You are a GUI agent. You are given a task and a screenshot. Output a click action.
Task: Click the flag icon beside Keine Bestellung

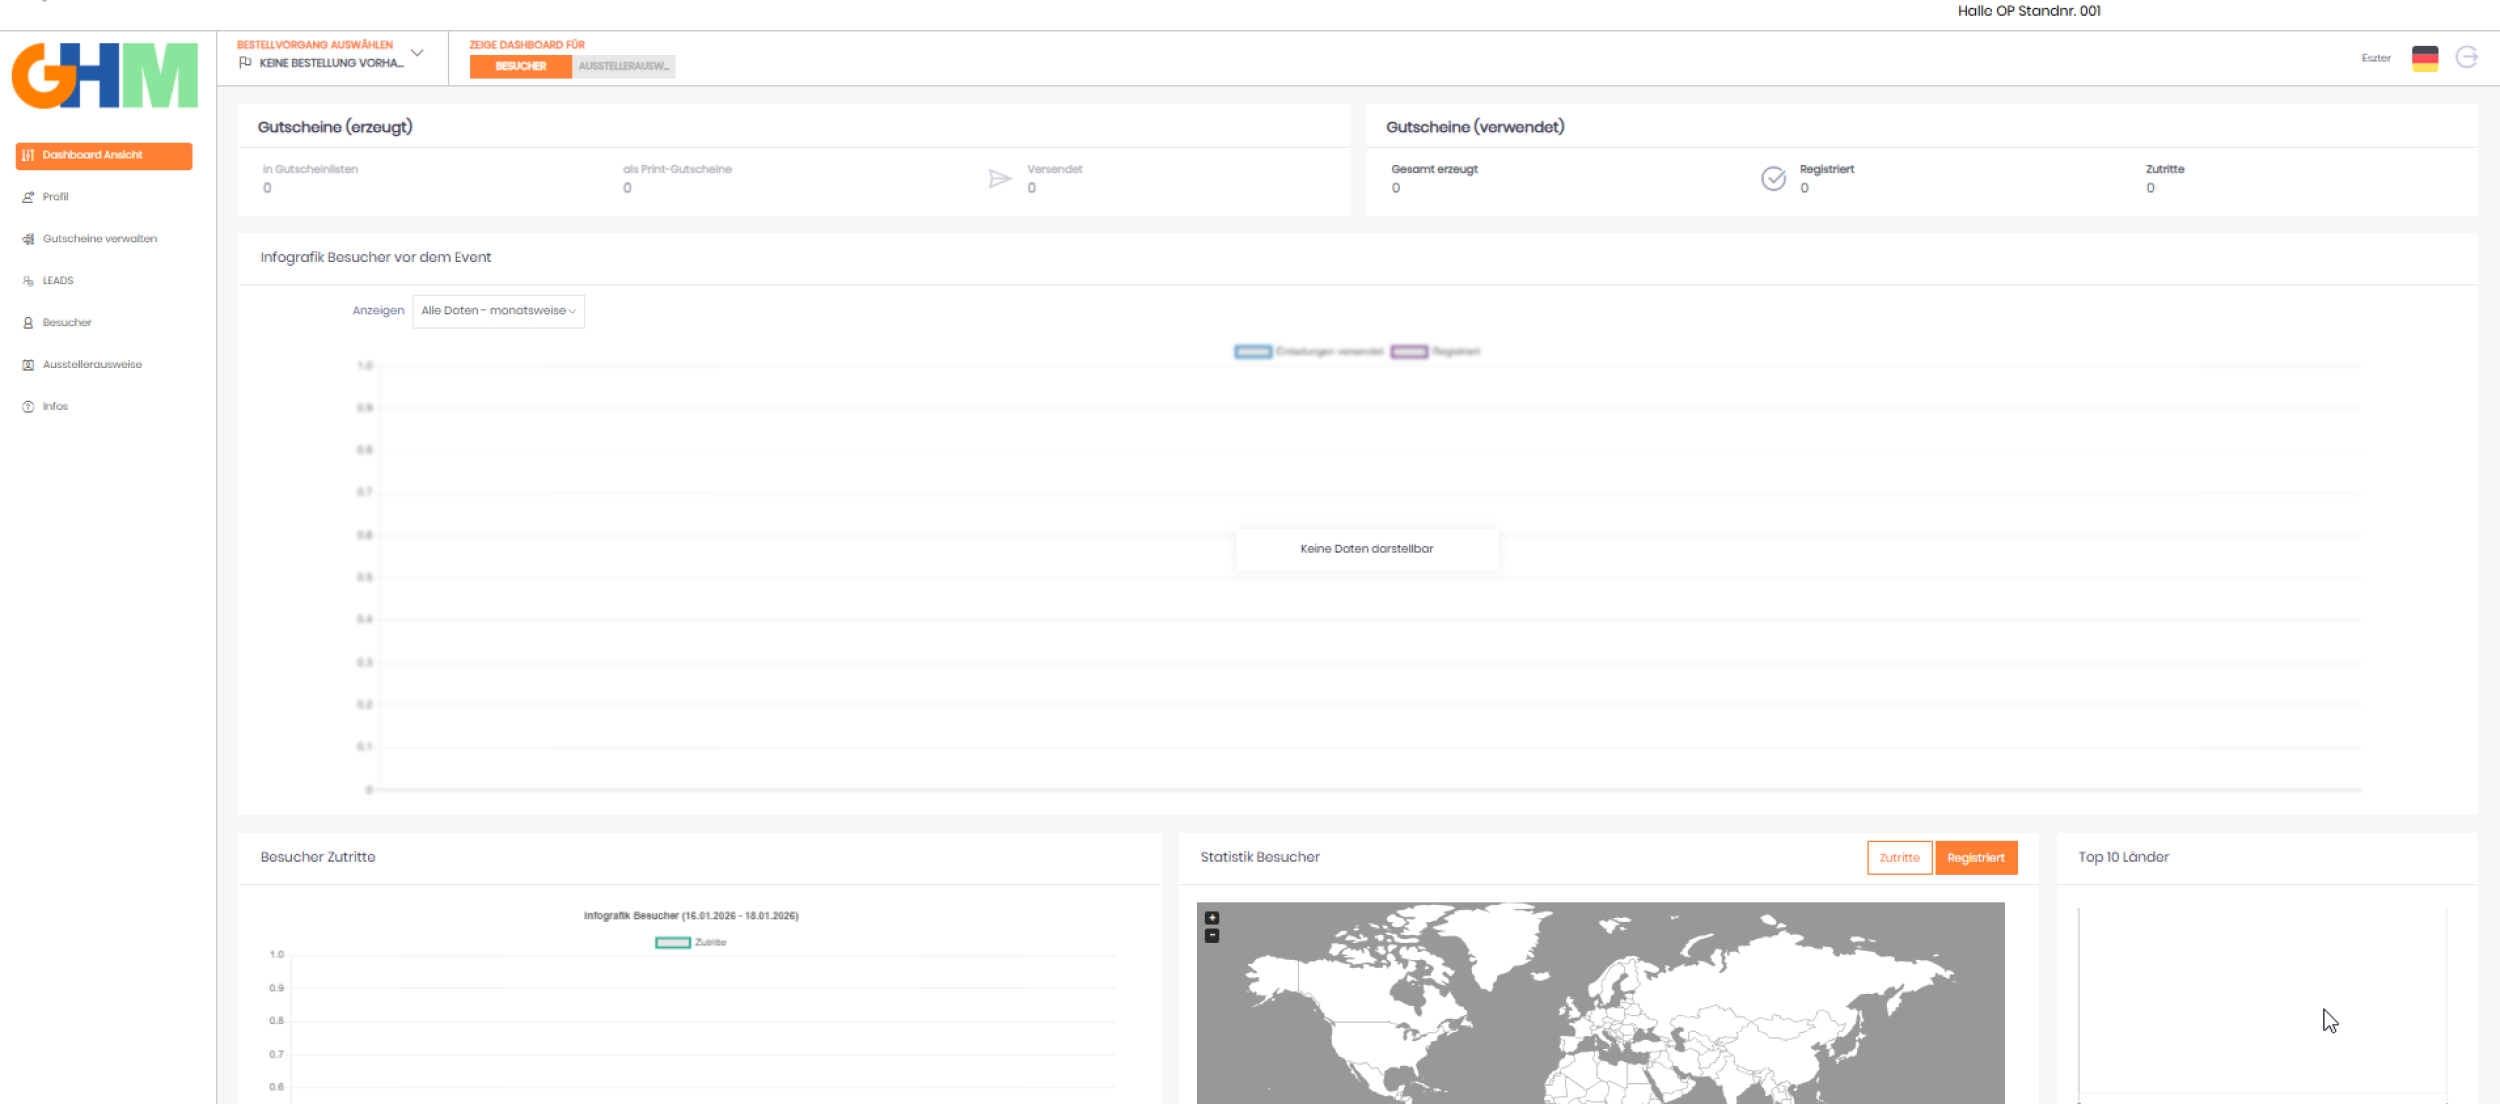(245, 63)
